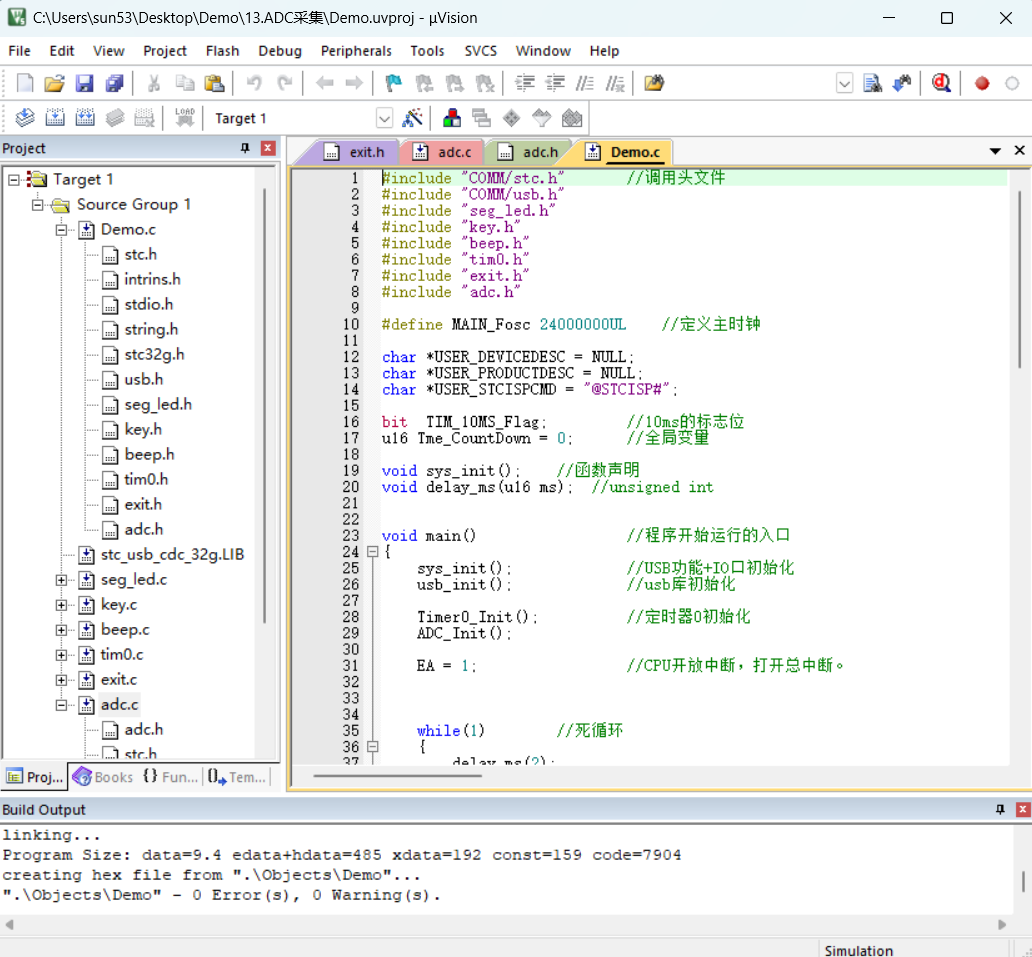Select exit.h file in project tree

click(143, 505)
